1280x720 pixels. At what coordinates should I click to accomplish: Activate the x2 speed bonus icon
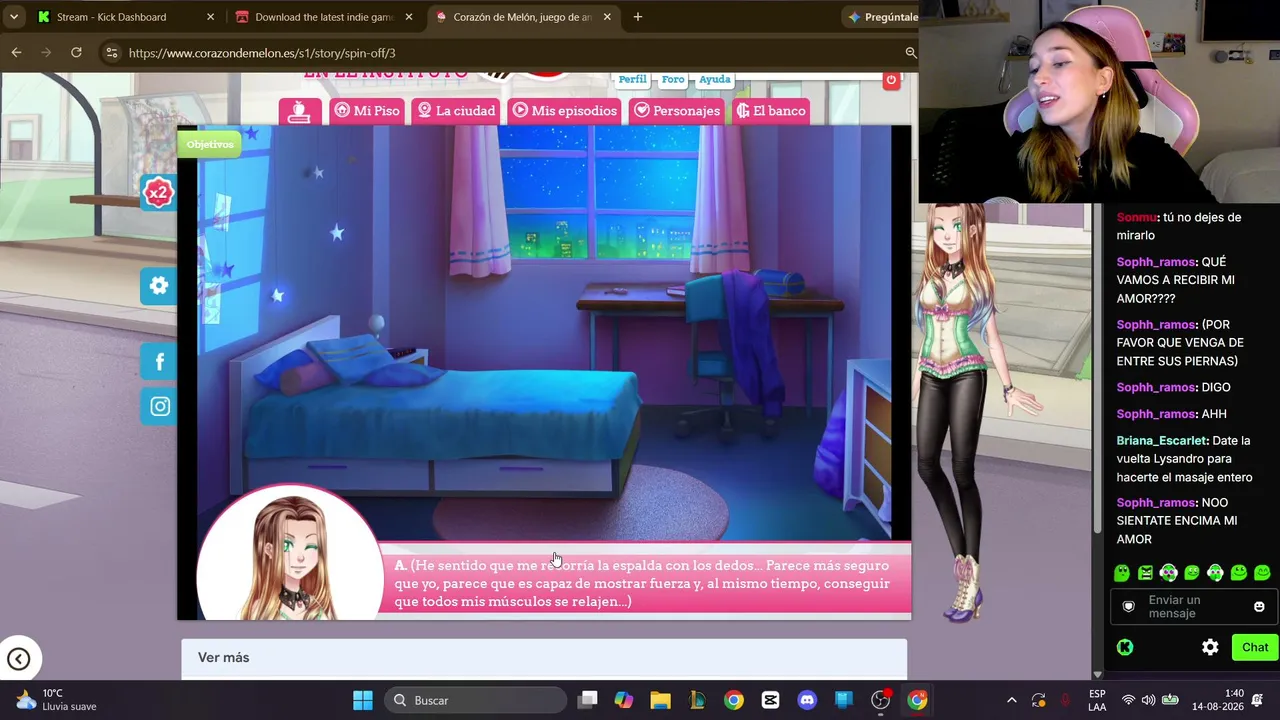pos(158,193)
